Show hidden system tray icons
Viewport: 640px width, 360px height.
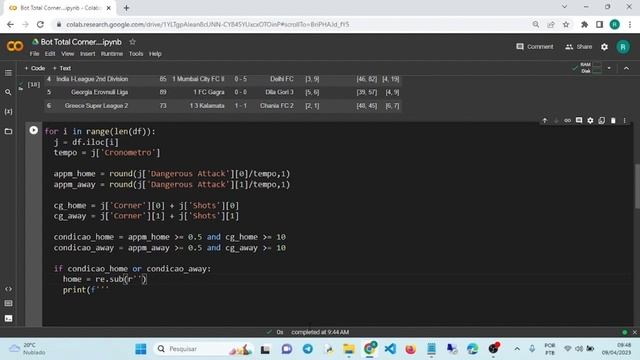[517, 349]
